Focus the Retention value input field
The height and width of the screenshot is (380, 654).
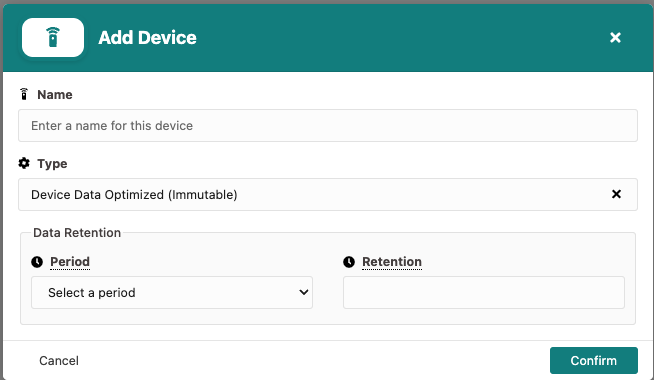coord(484,292)
